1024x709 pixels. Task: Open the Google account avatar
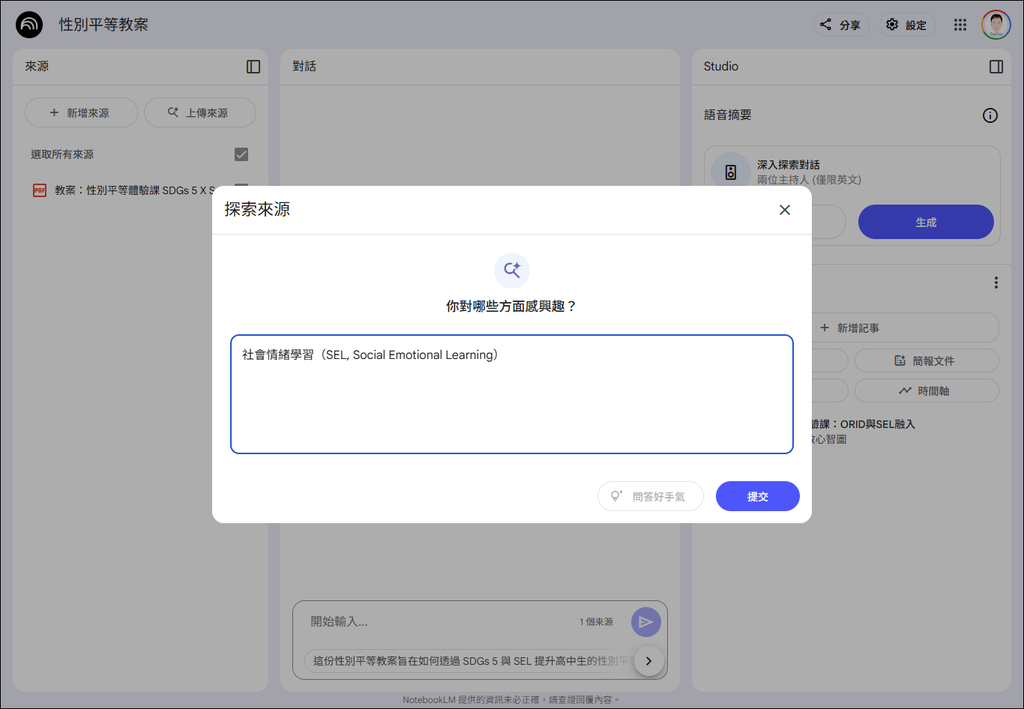tap(996, 24)
